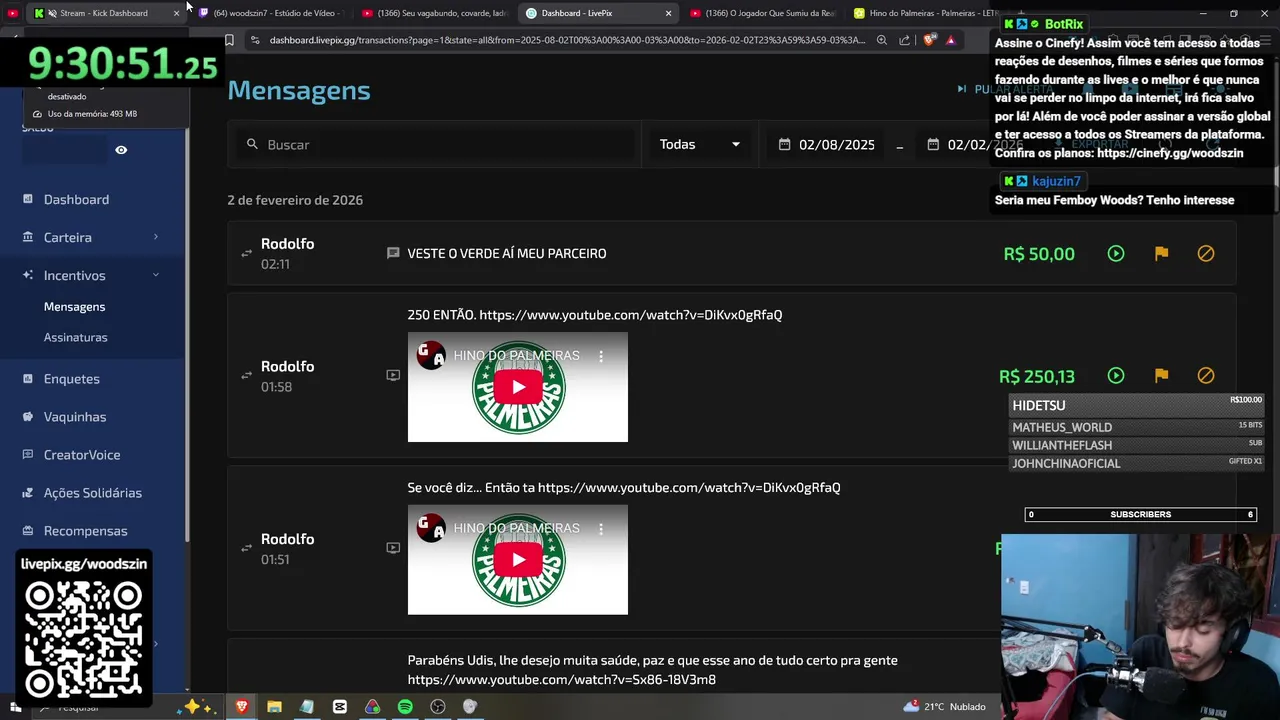Viewport: 1280px width, 720px height.
Task: Block the R$ 50,00 message sender
Action: (1206, 254)
